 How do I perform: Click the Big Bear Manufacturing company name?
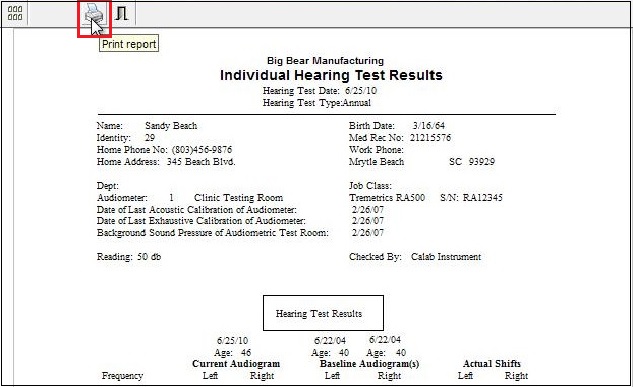point(325,61)
